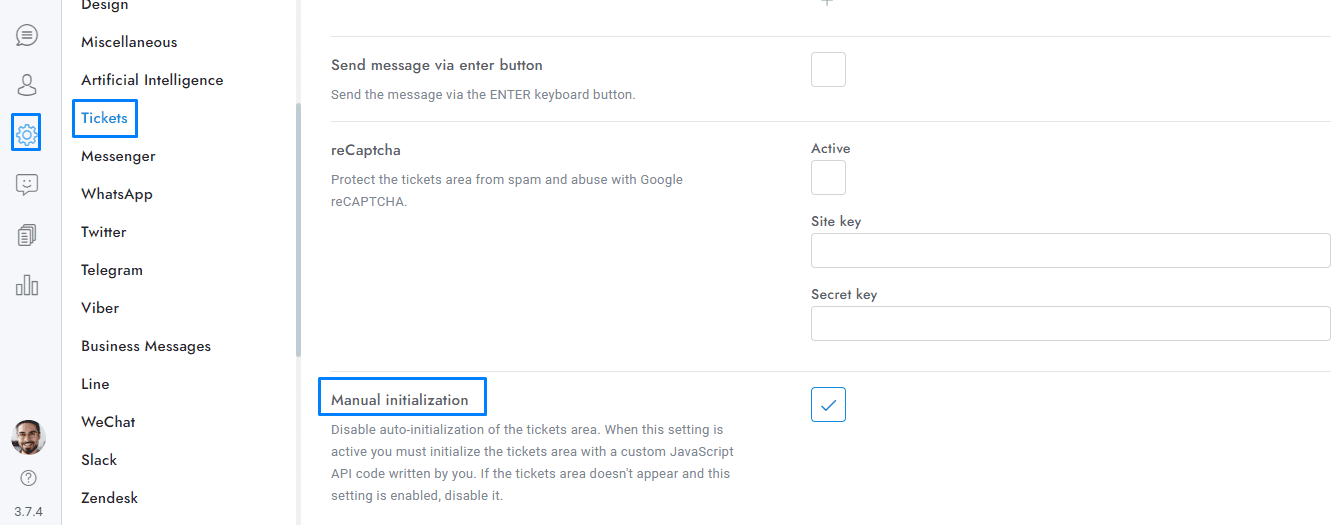Enable the reCaptcha Active checkbox
This screenshot has width=1342, height=525.
tap(828, 178)
